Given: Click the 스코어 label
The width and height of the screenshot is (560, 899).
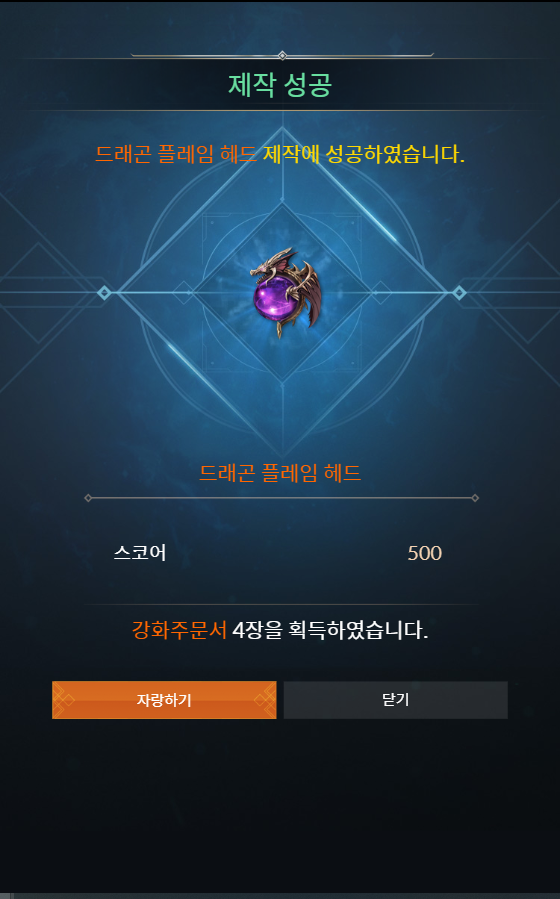Looking at the screenshot, I should pyautogui.click(x=140, y=553).
